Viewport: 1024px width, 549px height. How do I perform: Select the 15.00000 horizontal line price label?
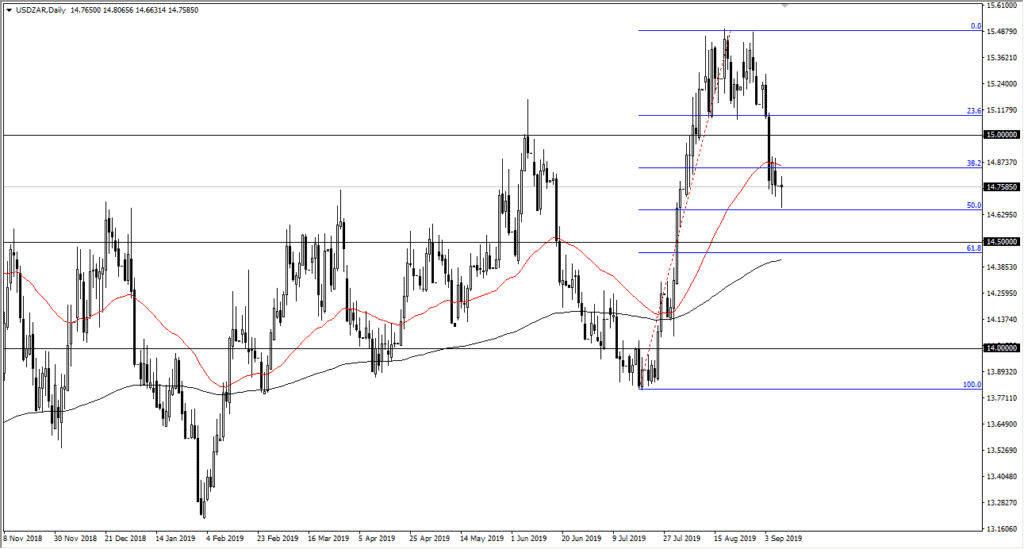[x=1003, y=134]
